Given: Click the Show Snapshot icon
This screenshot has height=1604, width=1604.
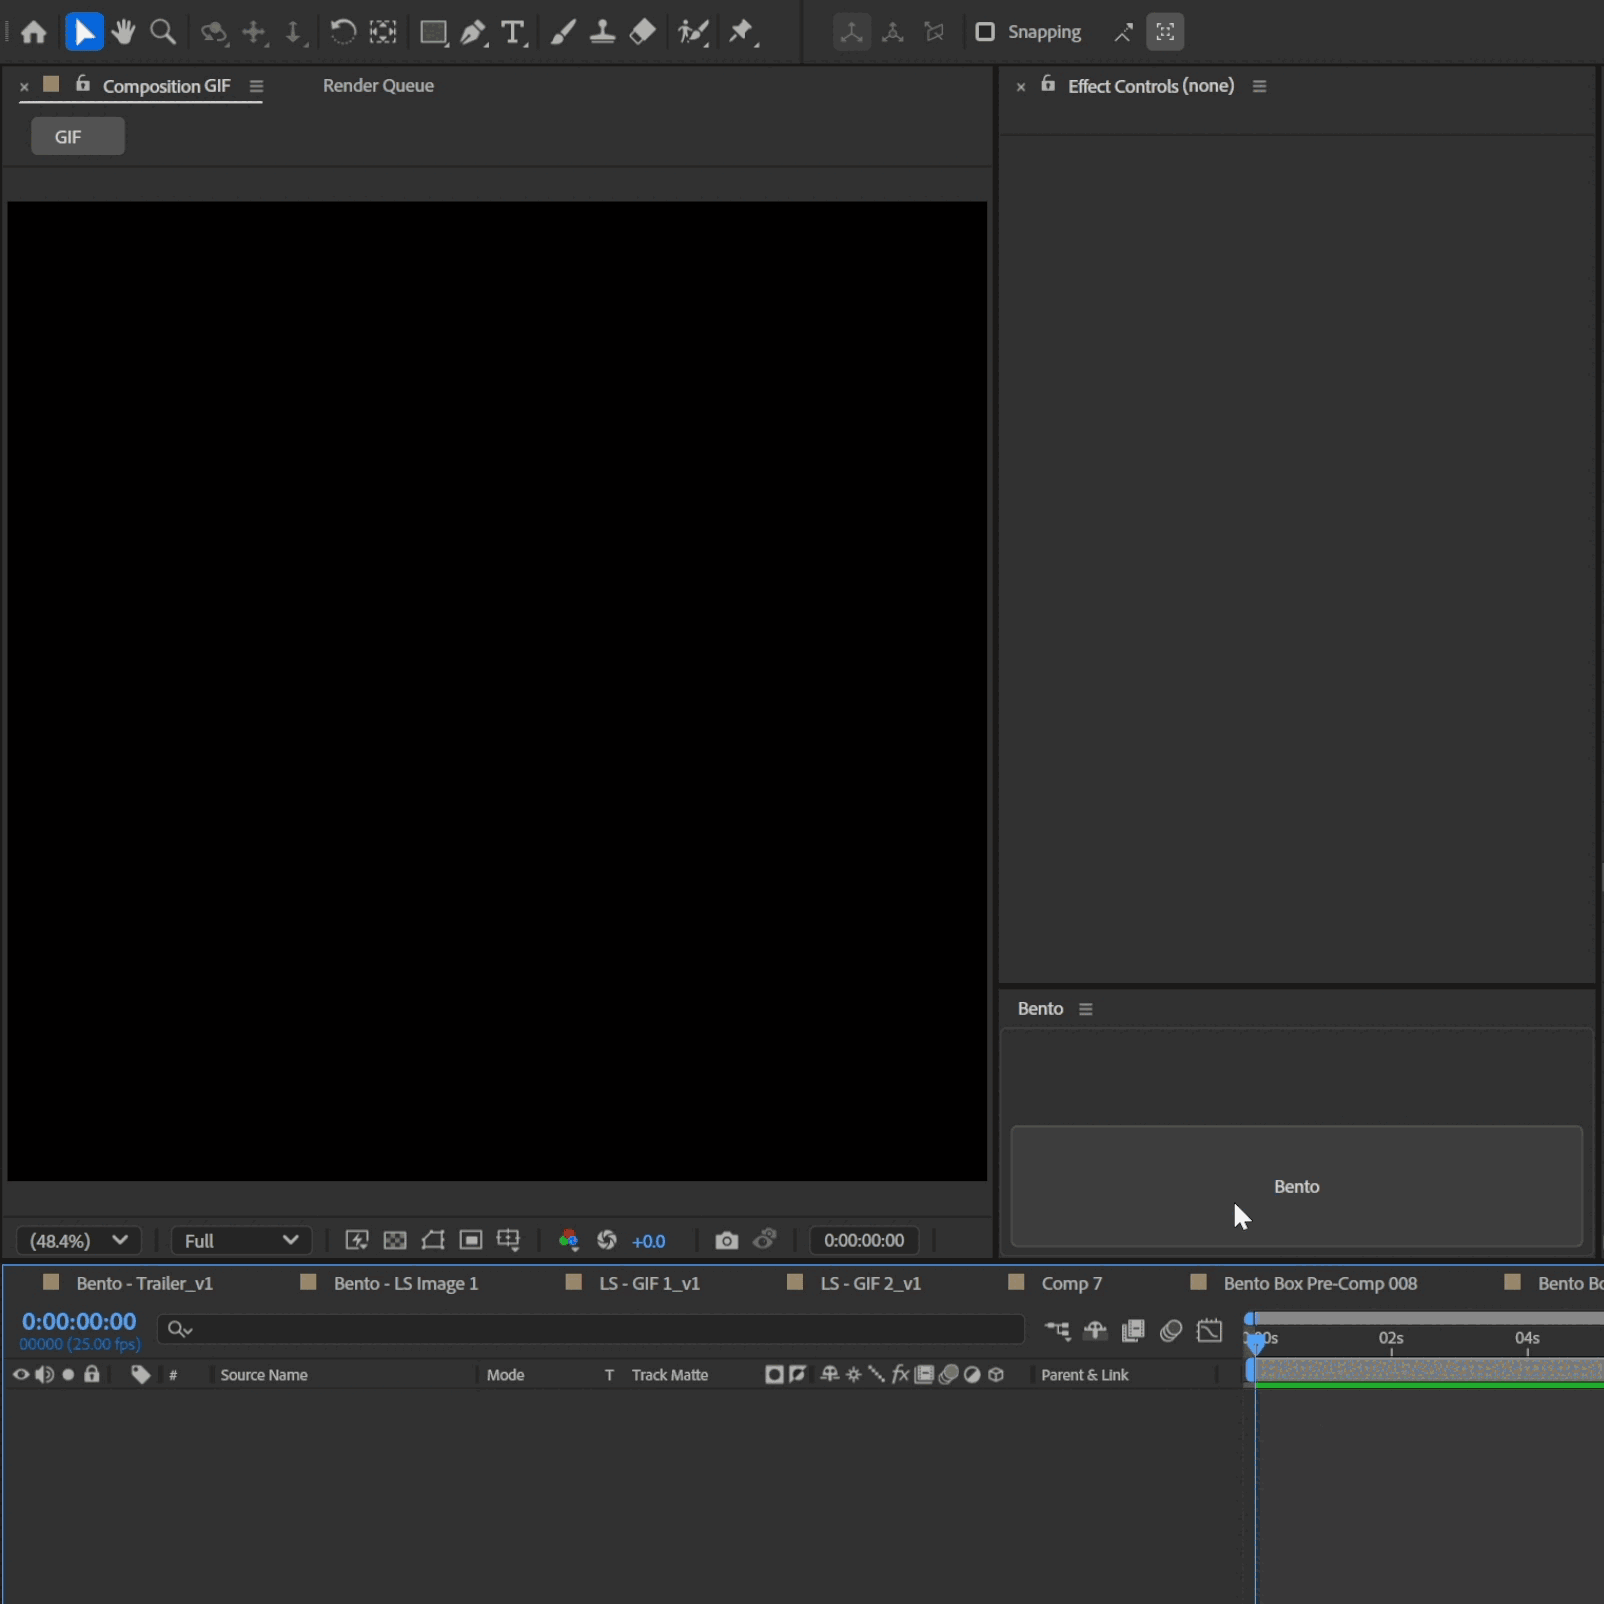Looking at the screenshot, I should (765, 1240).
